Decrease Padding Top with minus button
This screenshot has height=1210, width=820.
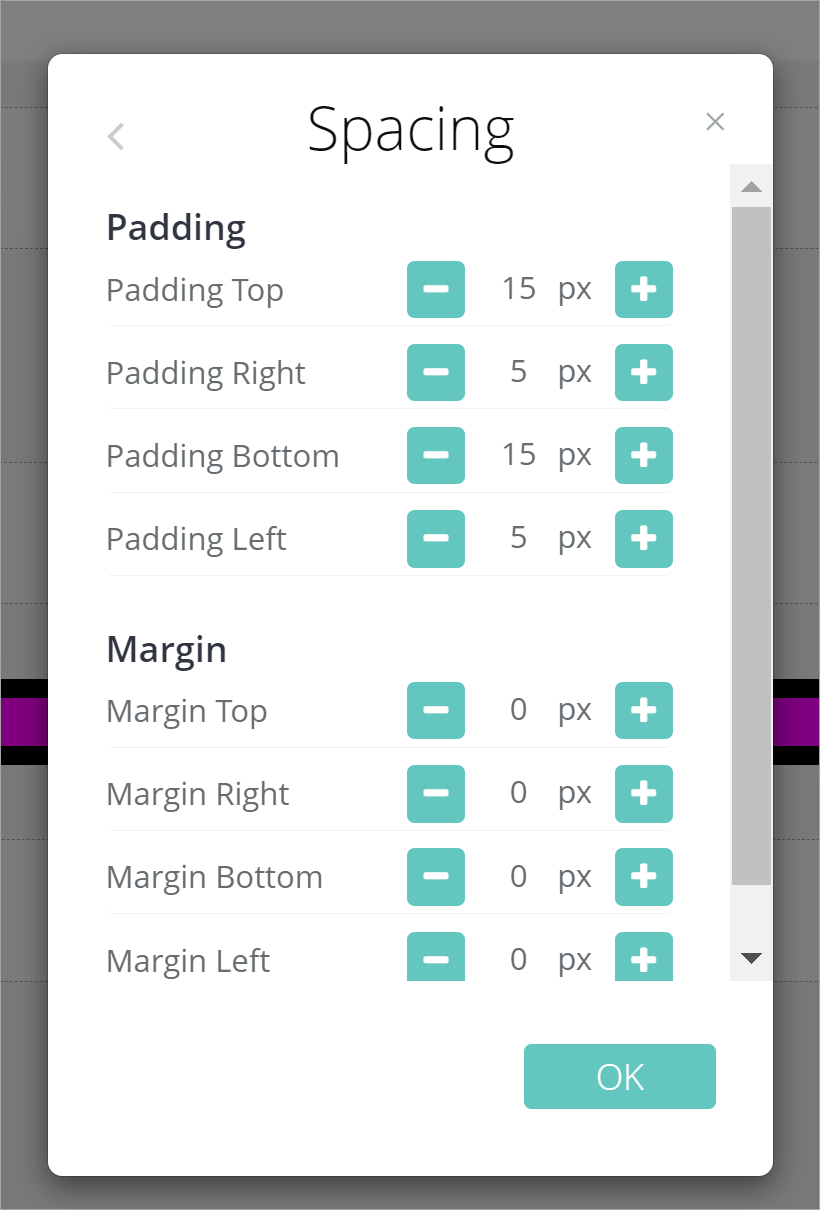436,290
